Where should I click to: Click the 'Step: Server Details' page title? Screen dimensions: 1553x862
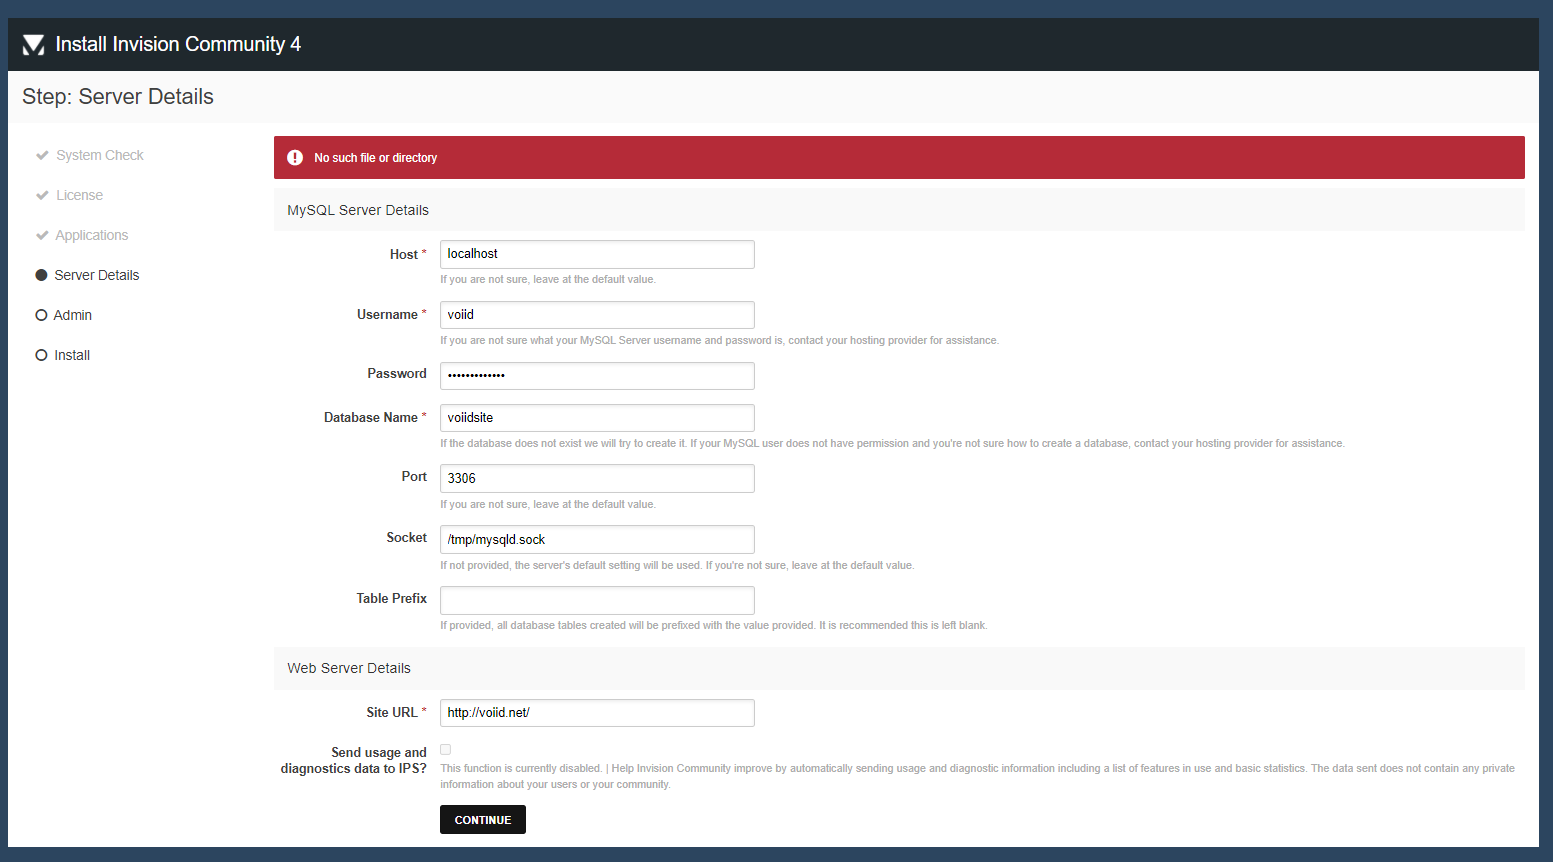click(x=118, y=97)
